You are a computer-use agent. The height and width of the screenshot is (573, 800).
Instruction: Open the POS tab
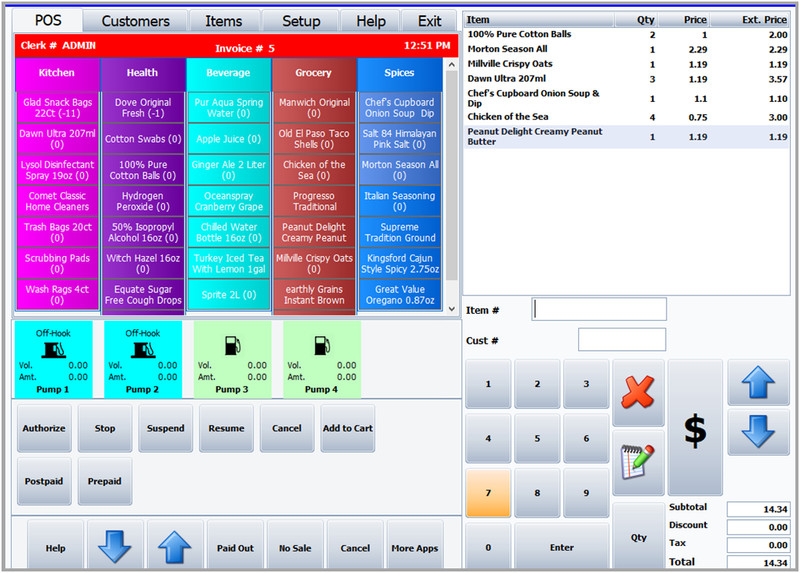click(x=48, y=20)
